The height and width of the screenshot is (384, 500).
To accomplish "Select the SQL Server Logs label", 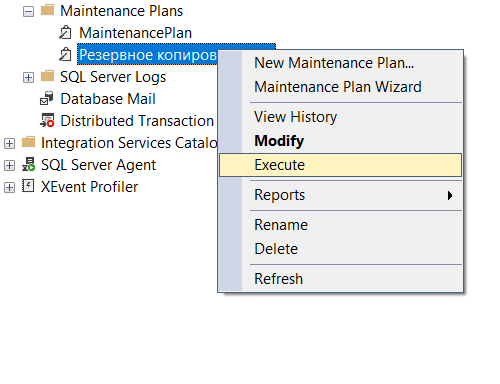I will (x=113, y=77).
